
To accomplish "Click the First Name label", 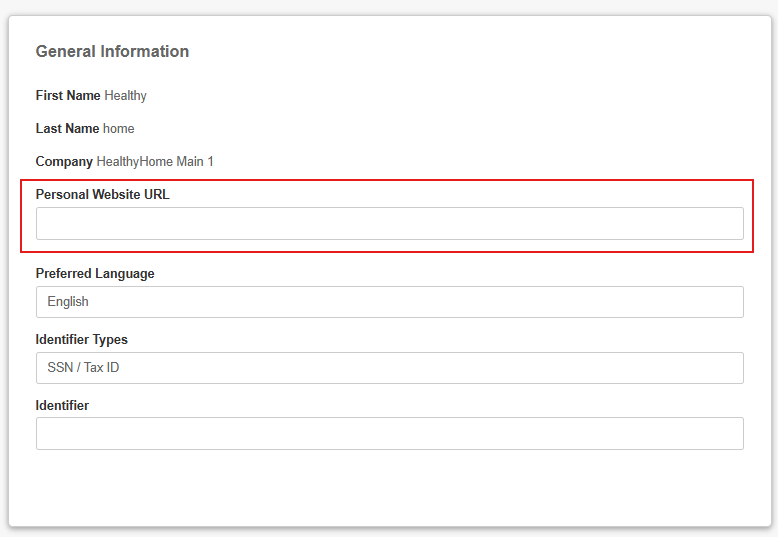I will (x=68, y=95).
